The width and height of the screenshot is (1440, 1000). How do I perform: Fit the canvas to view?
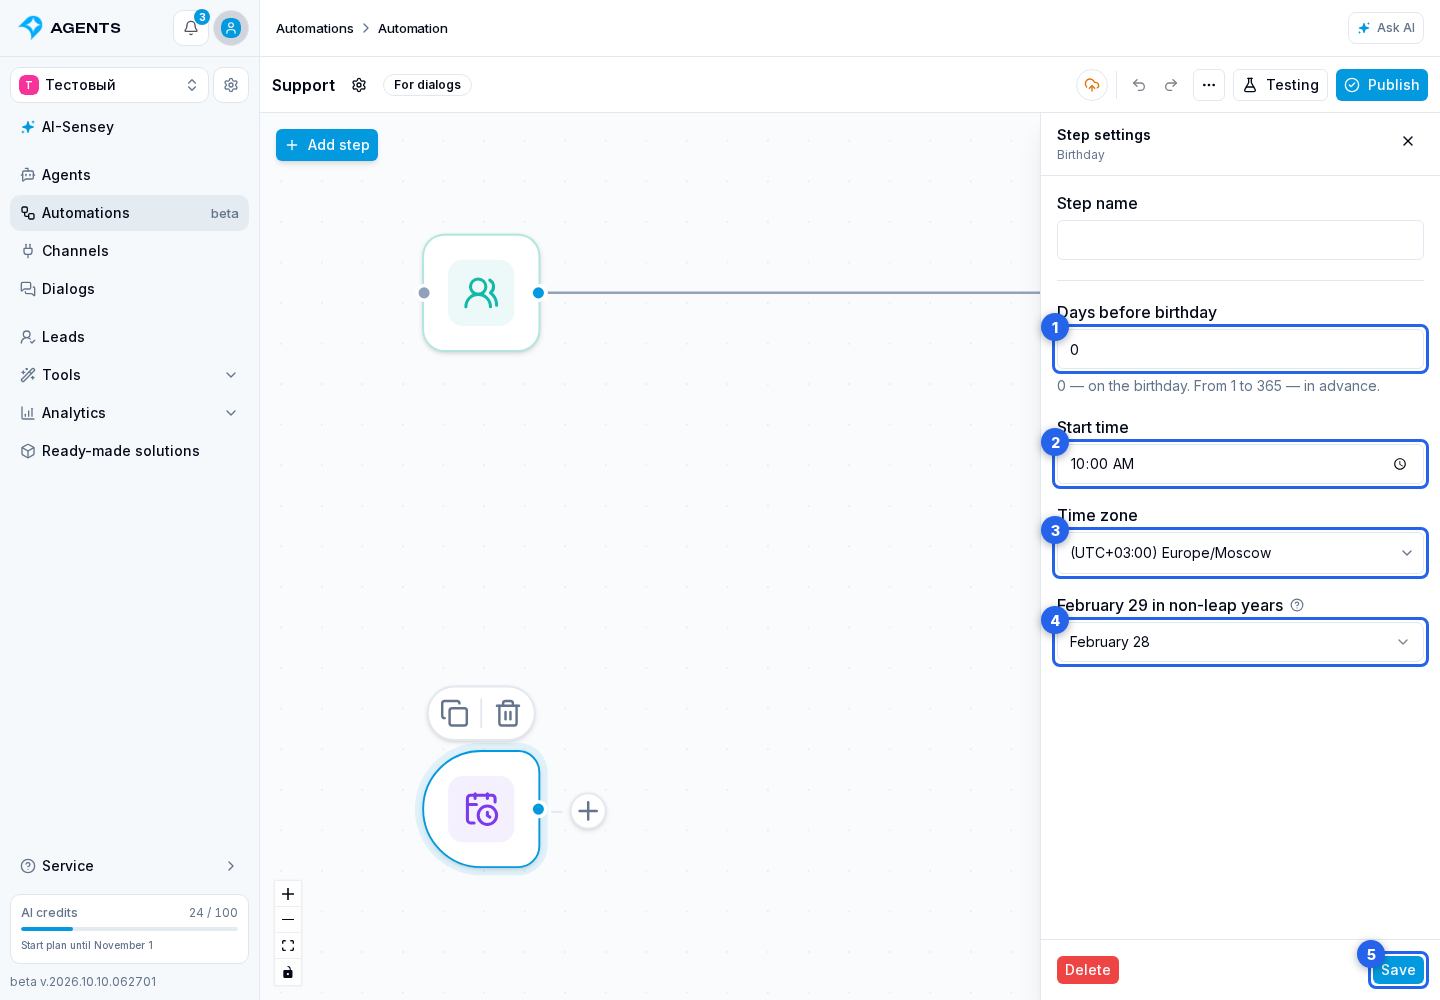[x=288, y=946]
